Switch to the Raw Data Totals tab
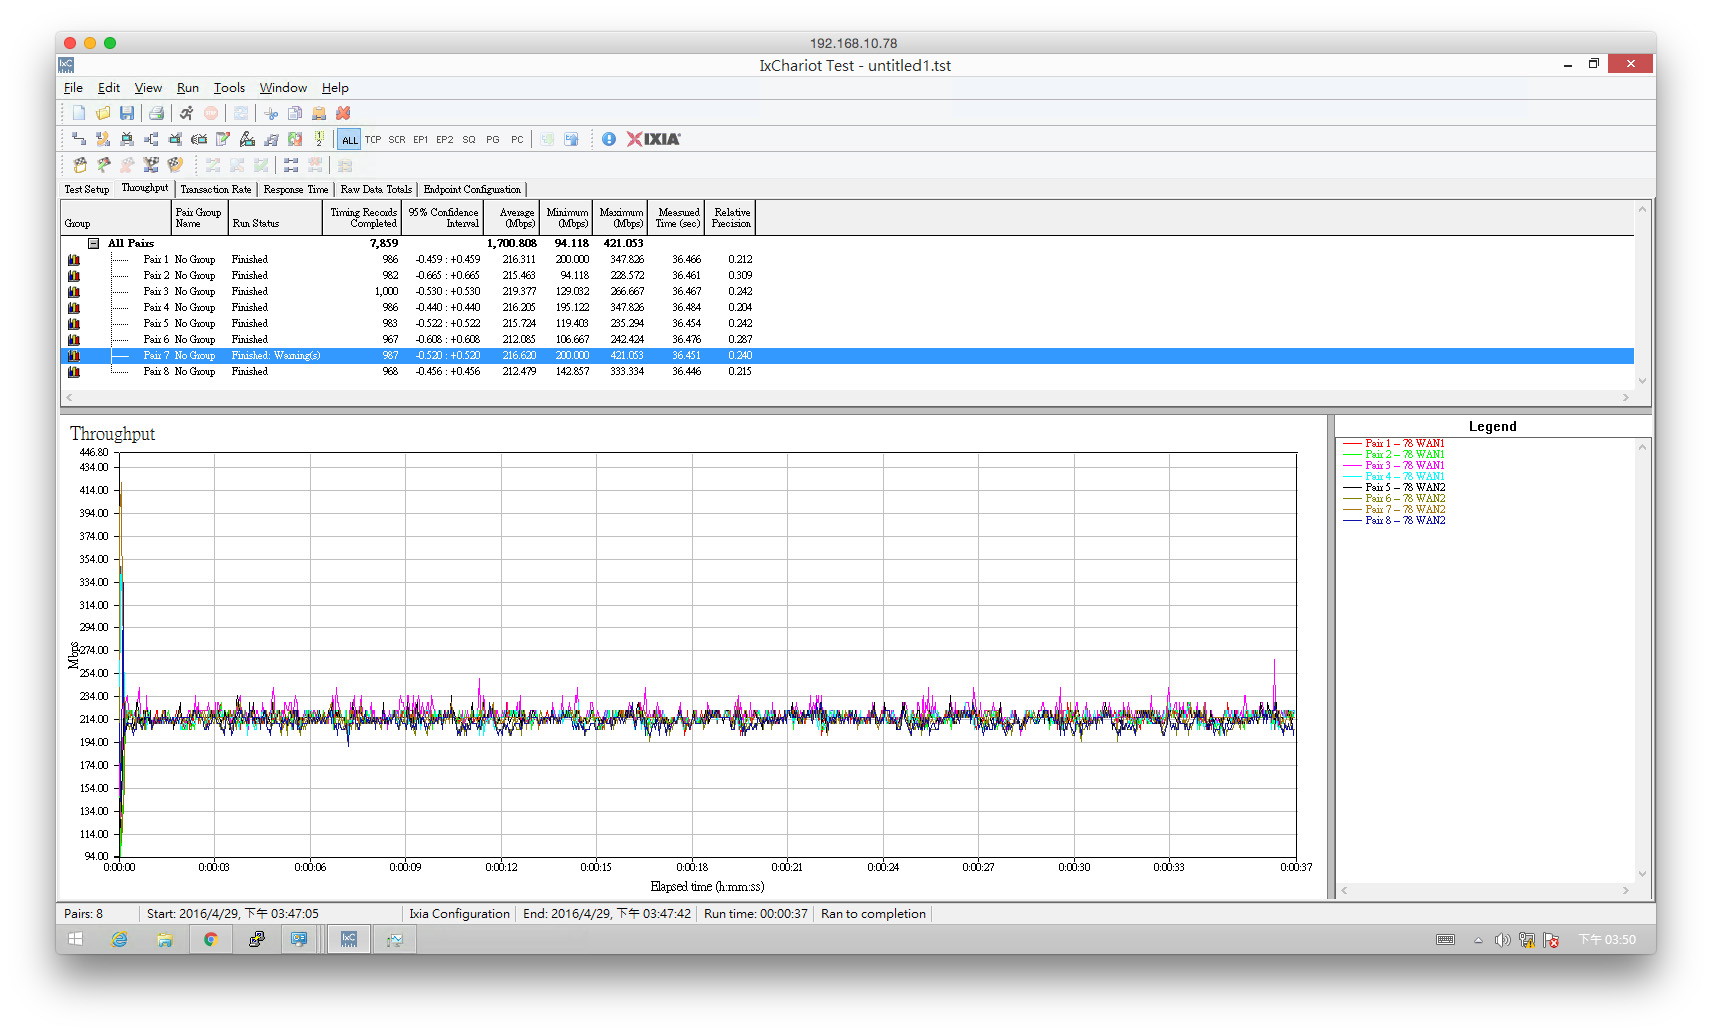 coord(376,189)
